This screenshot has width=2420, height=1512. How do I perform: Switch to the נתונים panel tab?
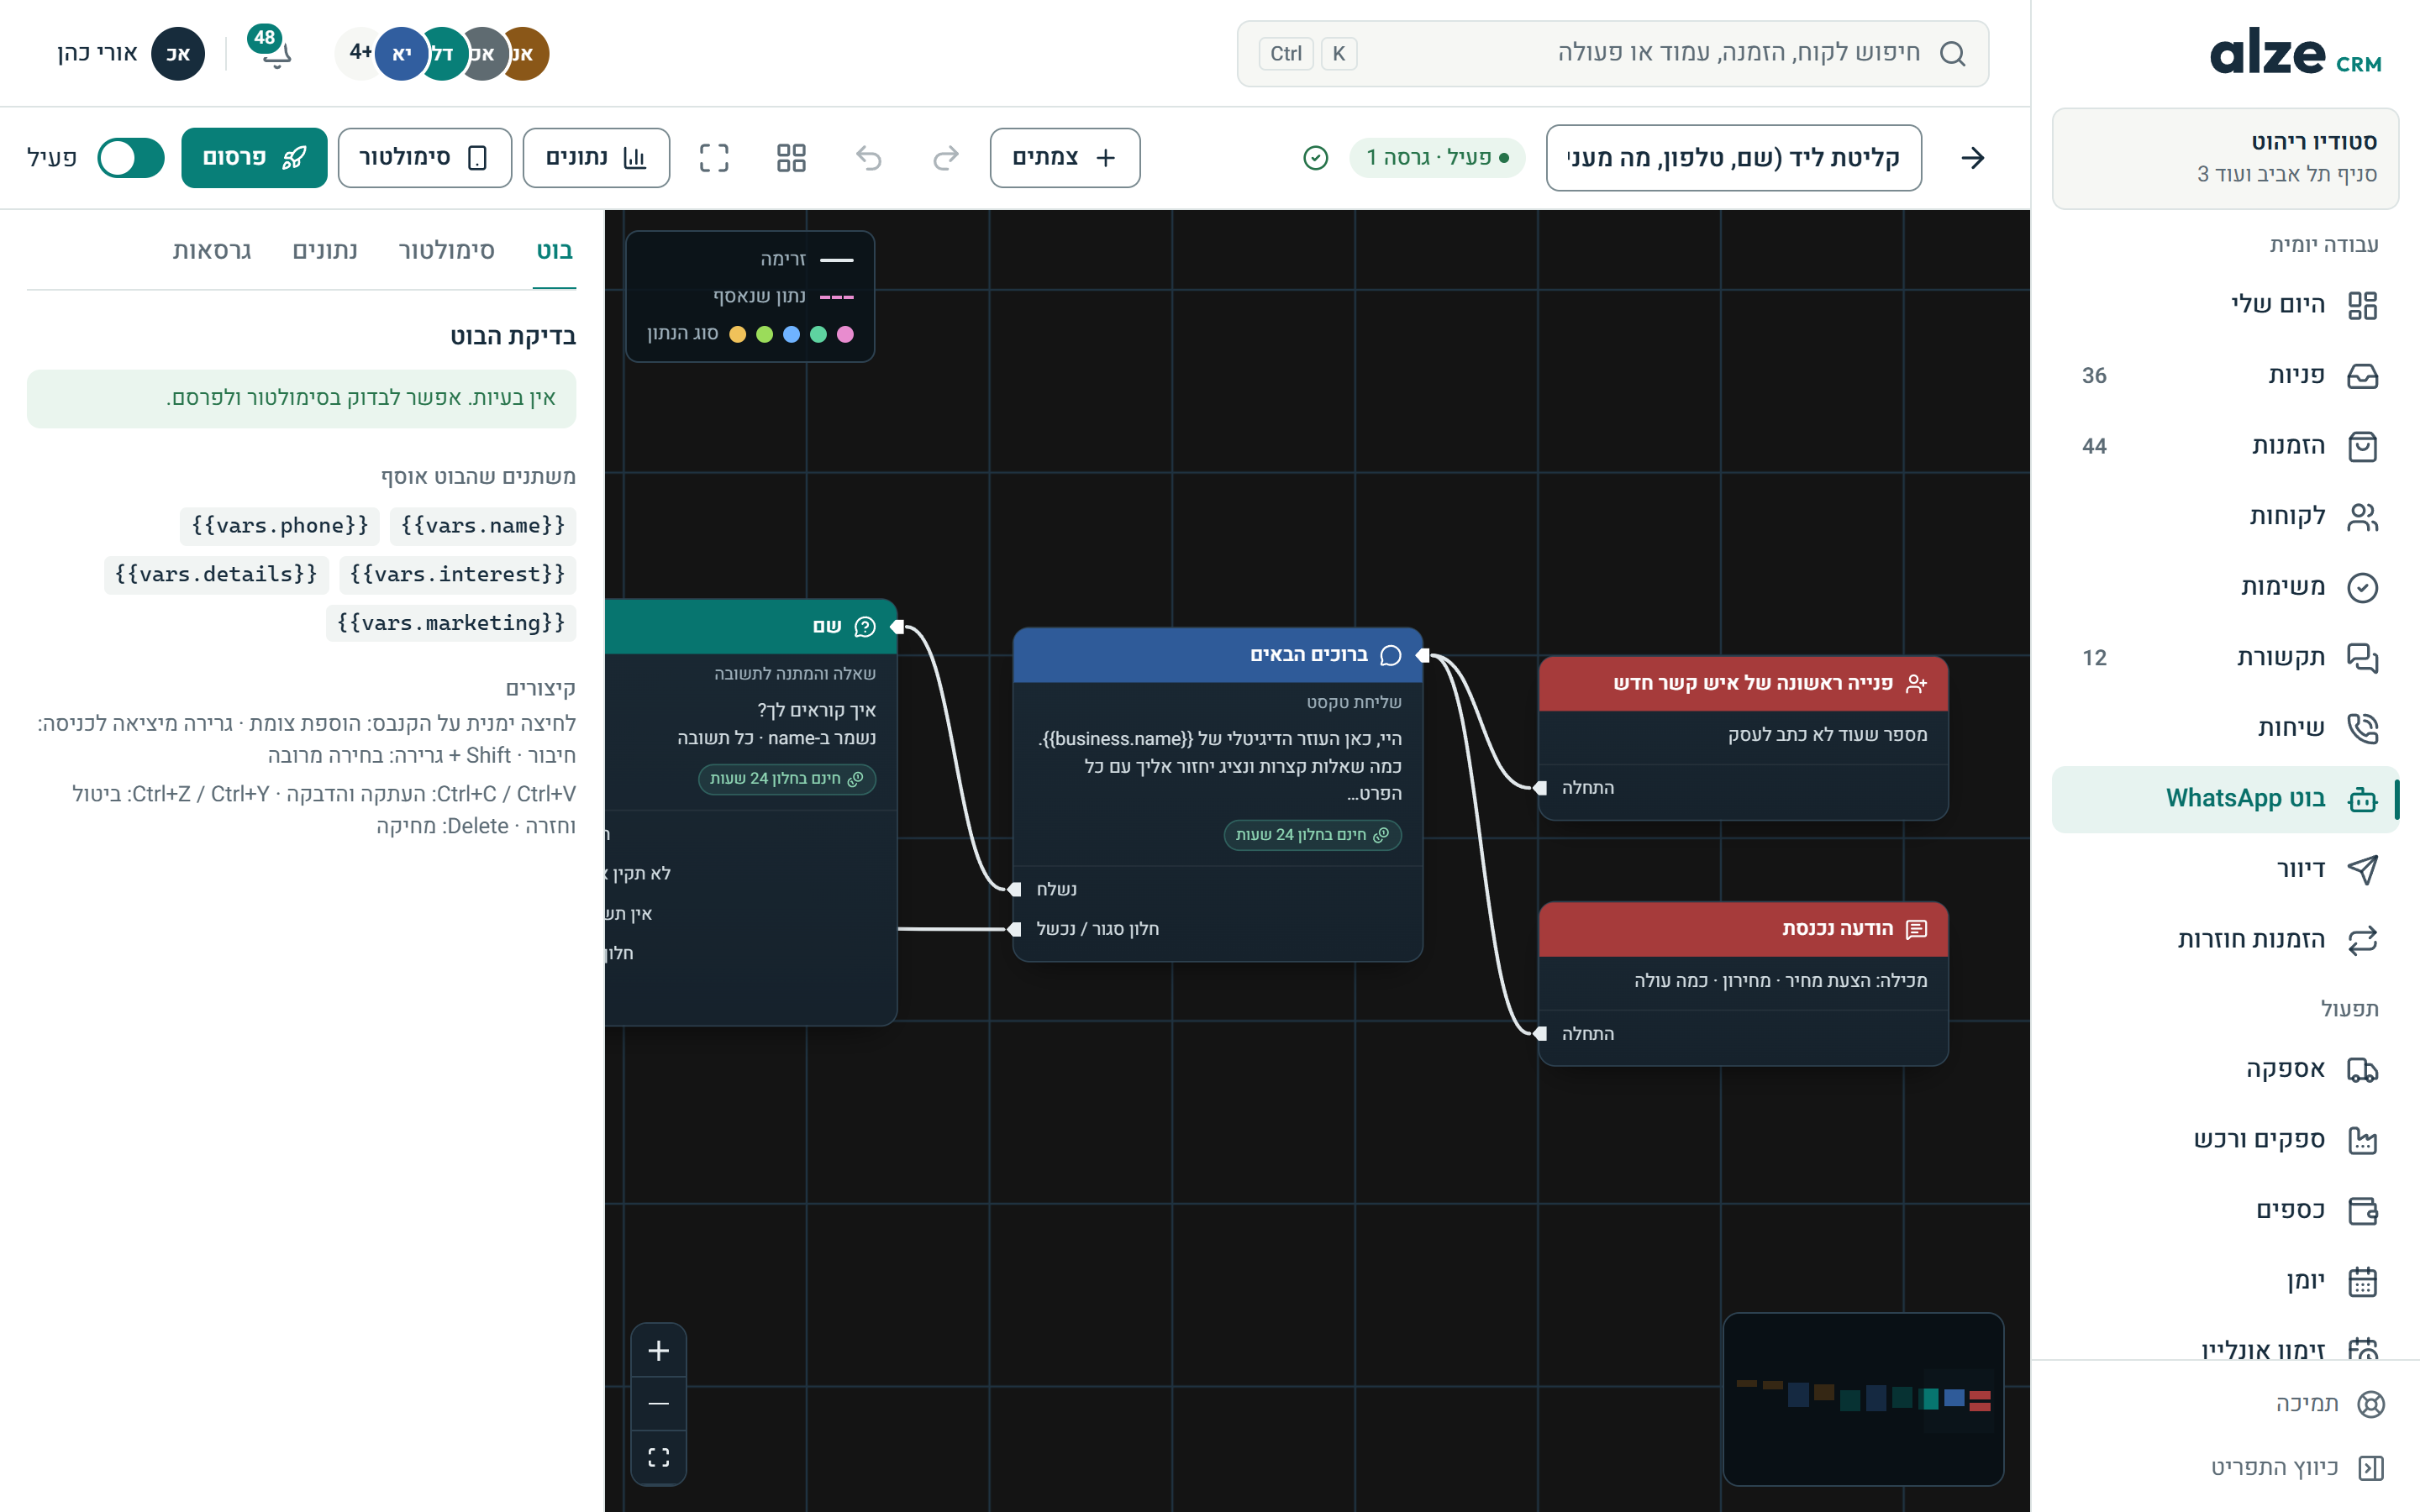point(325,250)
